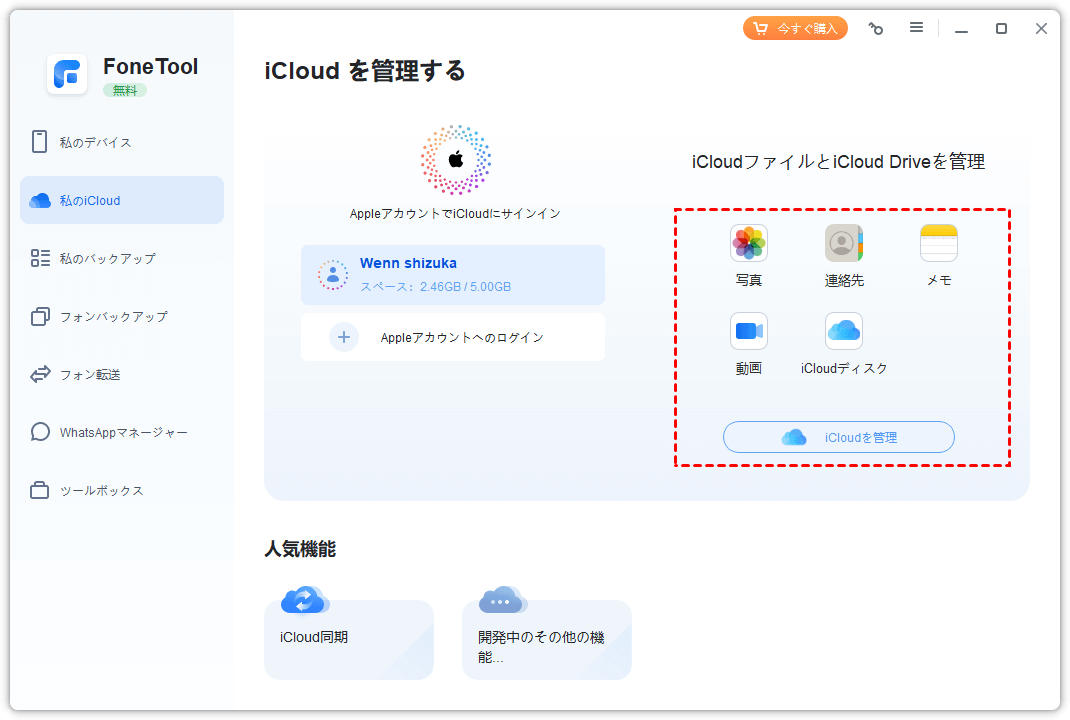Click the 今すぐ購入 buy now button

pyautogui.click(x=795, y=28)
